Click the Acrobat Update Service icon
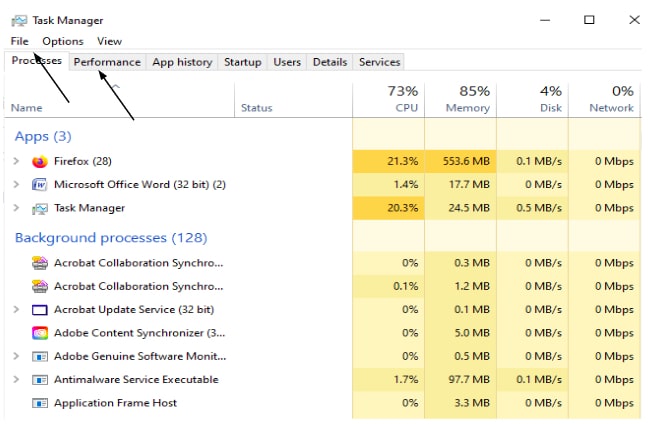648x424 pixels. click(40, 310)
